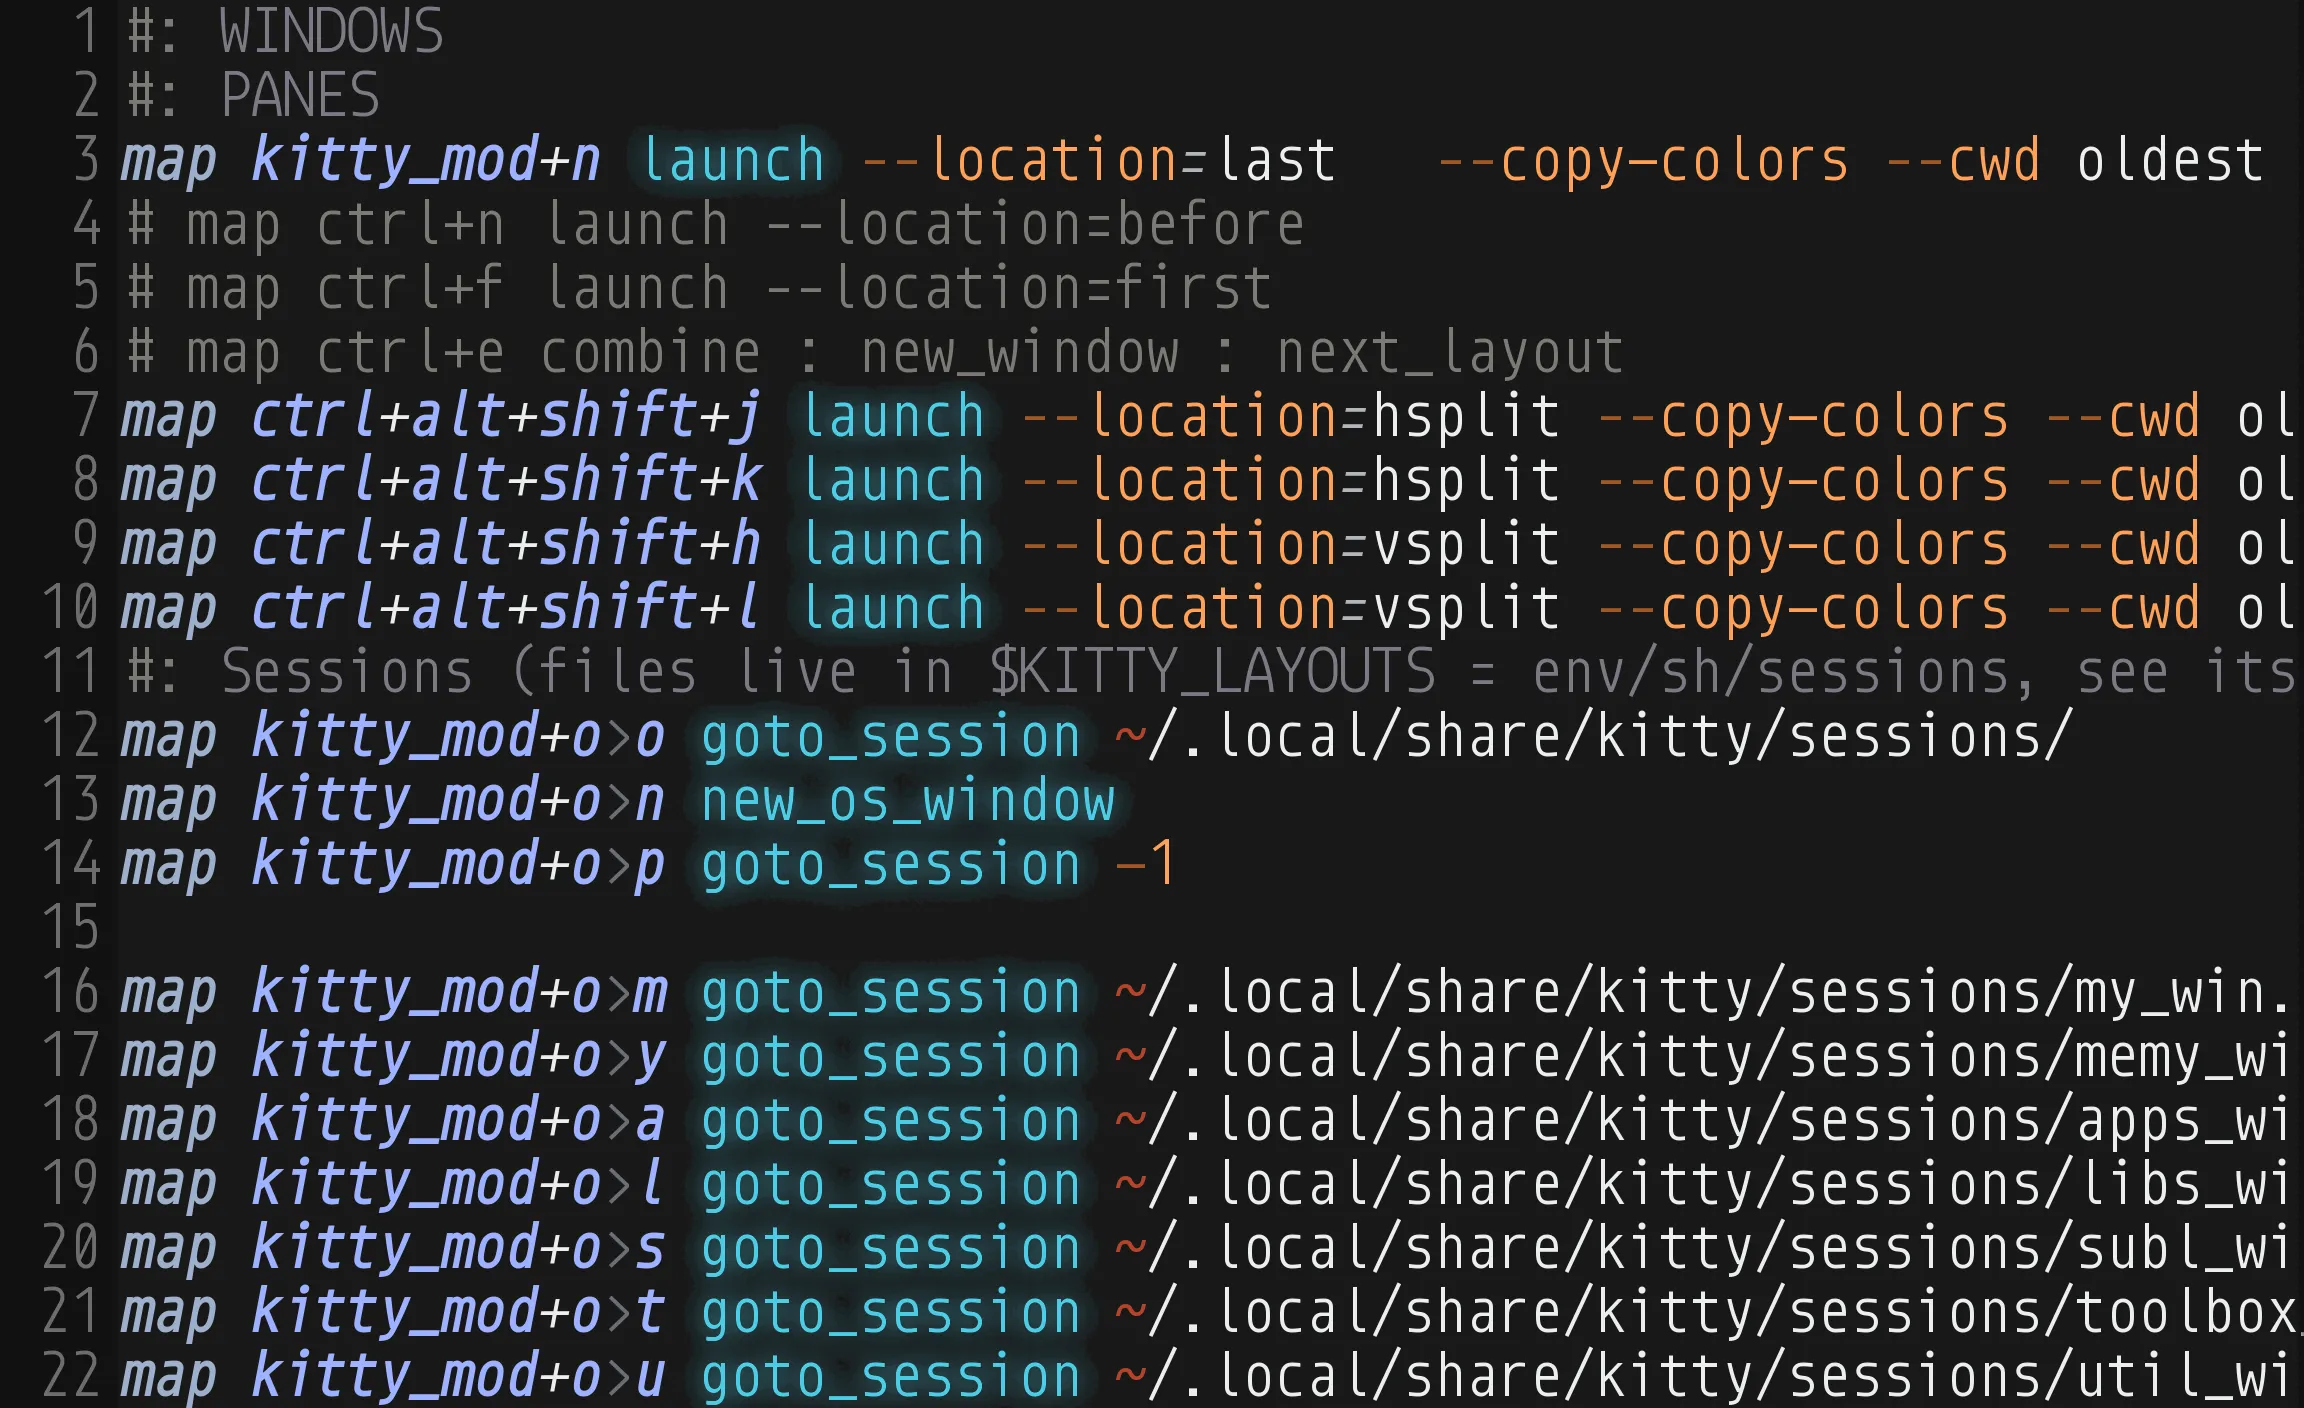
Task: Click 'kitty_mod+o>u' key binding
Action: (x=458, y=1376)
